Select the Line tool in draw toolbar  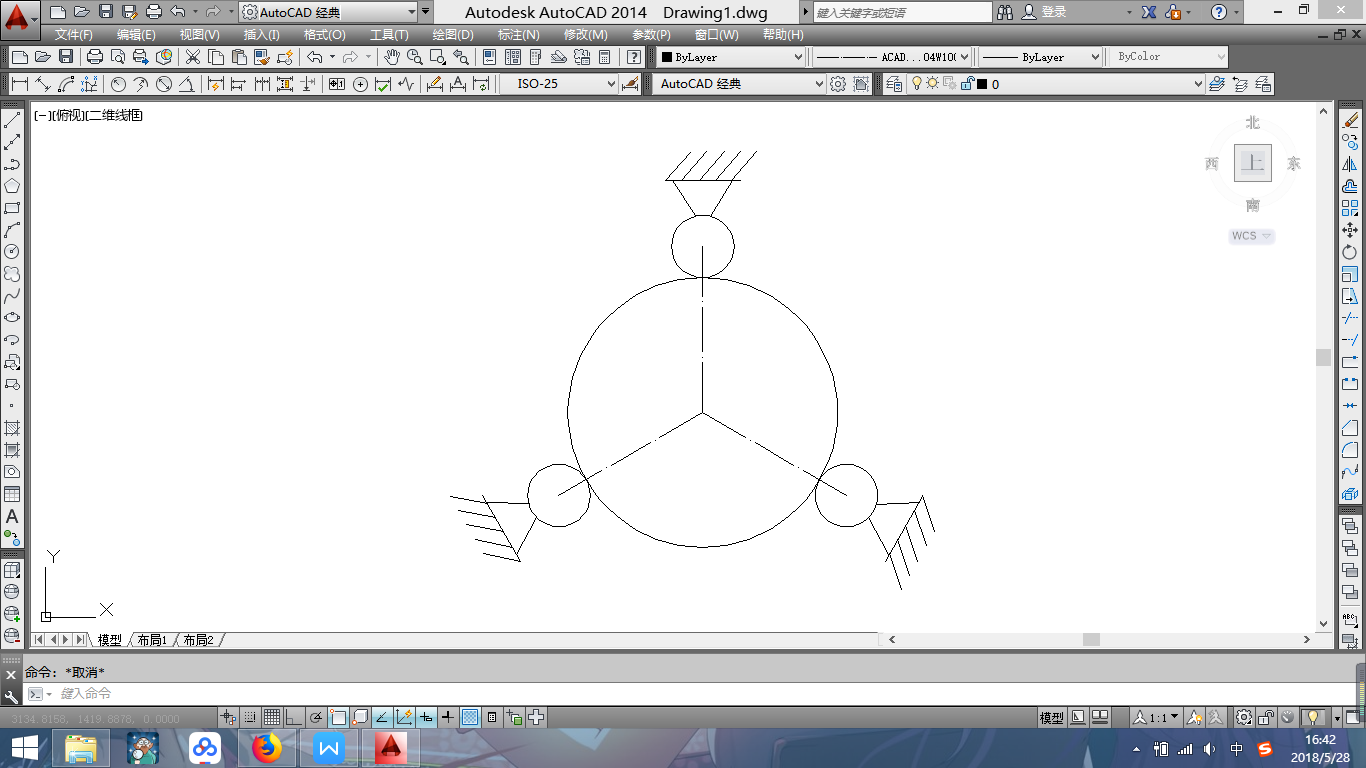pyautogui.click(x=13, y=120)
